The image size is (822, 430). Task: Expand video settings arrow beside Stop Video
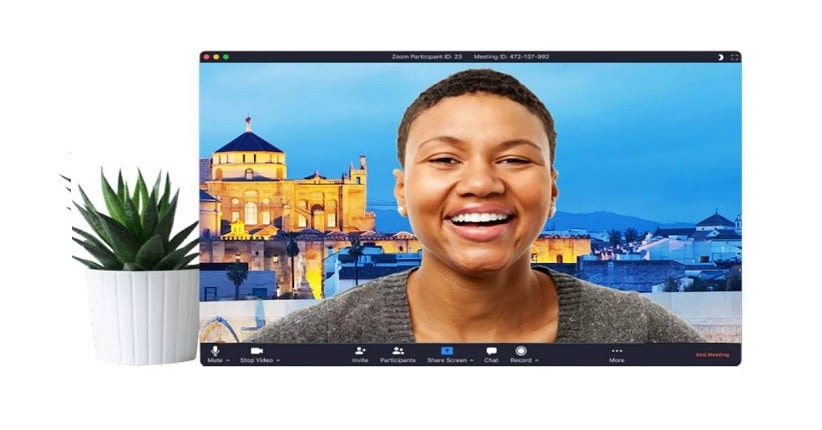278,360
